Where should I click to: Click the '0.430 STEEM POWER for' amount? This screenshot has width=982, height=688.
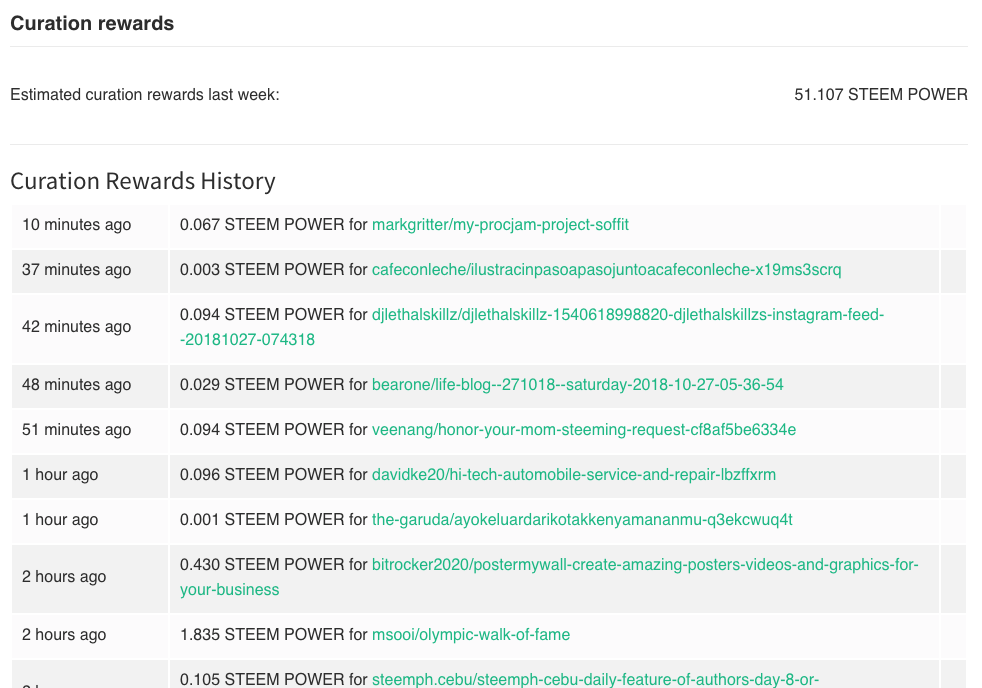pyautogui.click(x=274, y=565)
